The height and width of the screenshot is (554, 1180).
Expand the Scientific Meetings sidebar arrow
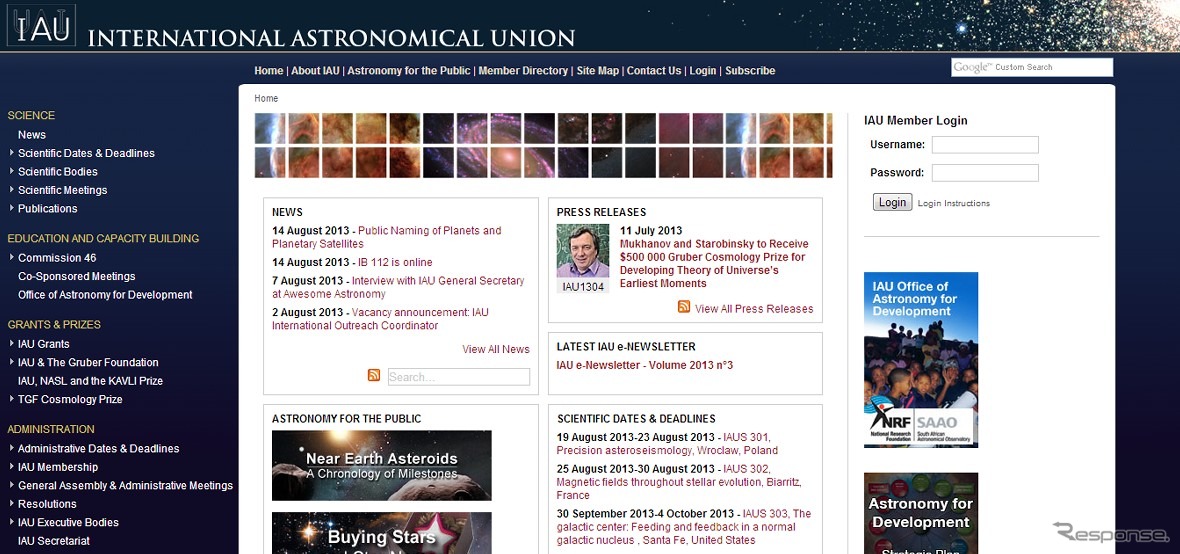(12, 190)
